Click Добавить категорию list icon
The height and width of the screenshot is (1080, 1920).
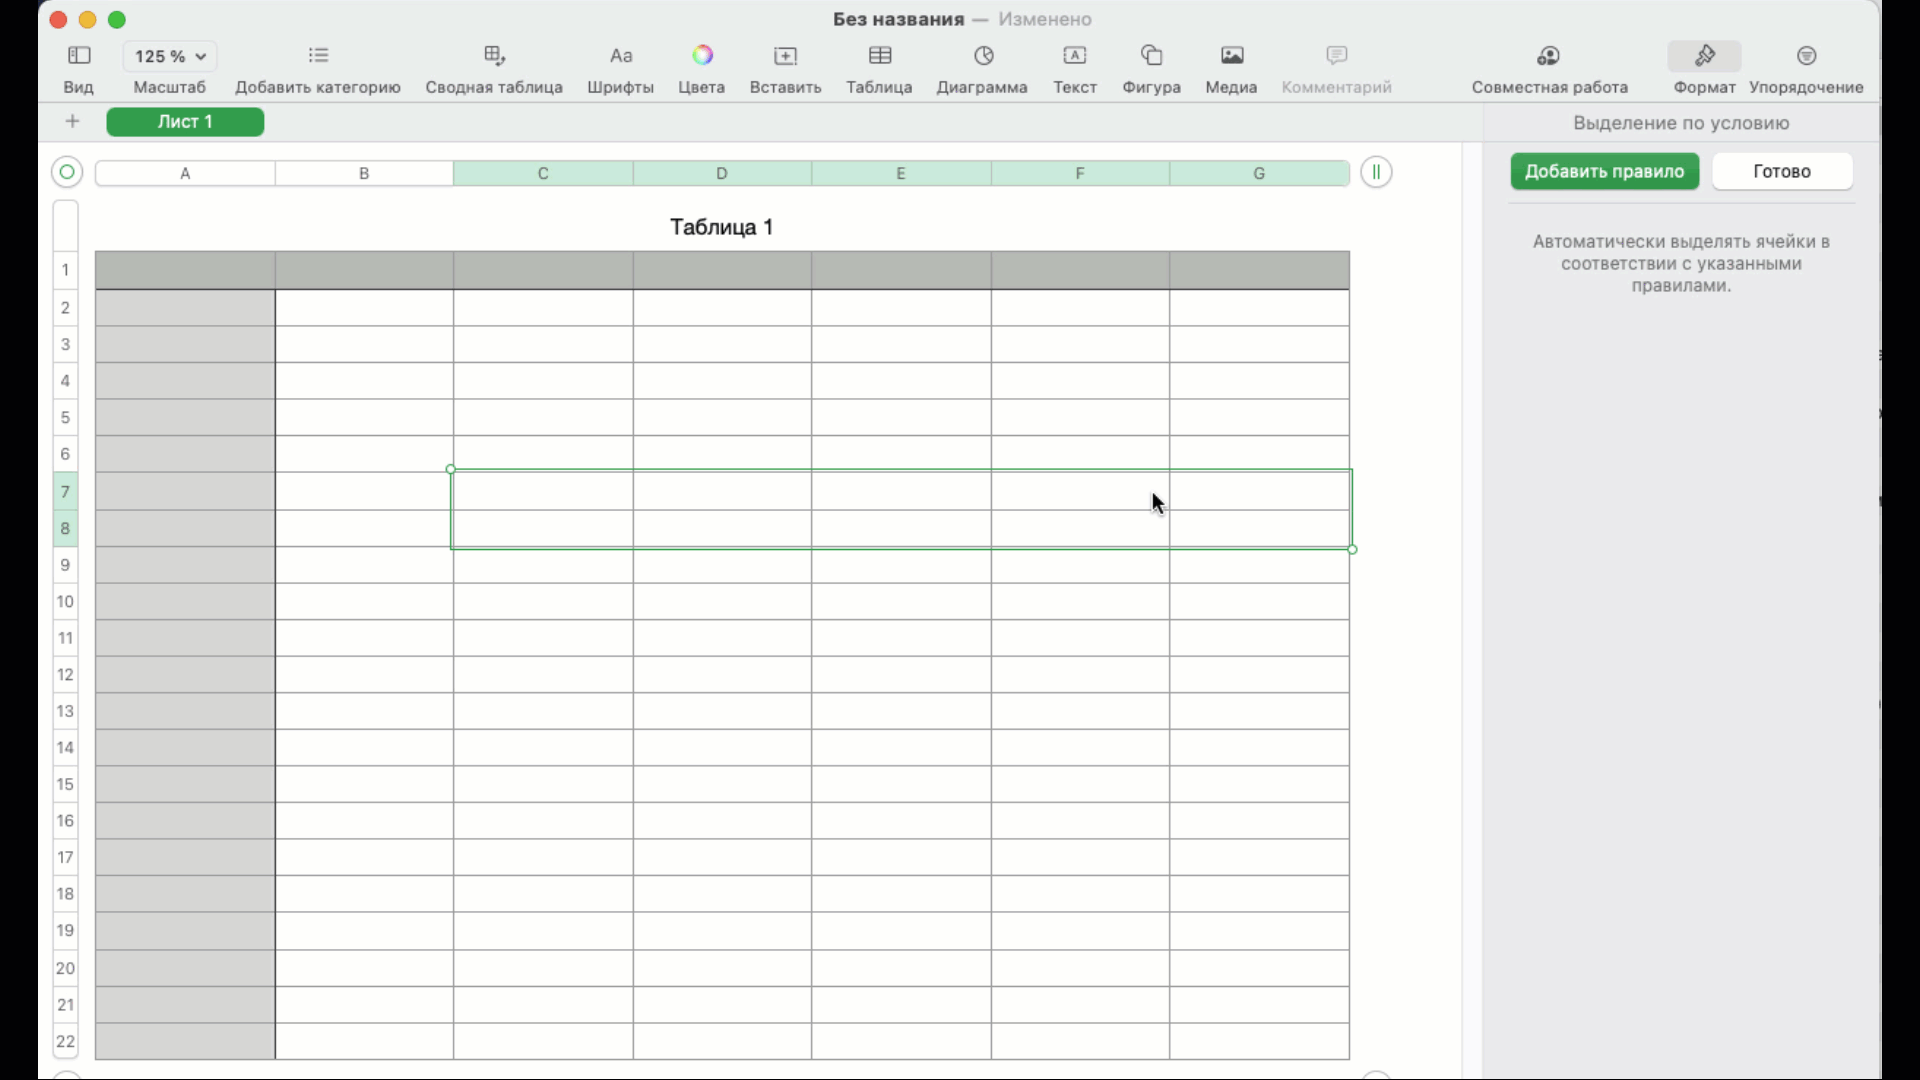pyautogui.click(x=318, y=56)
